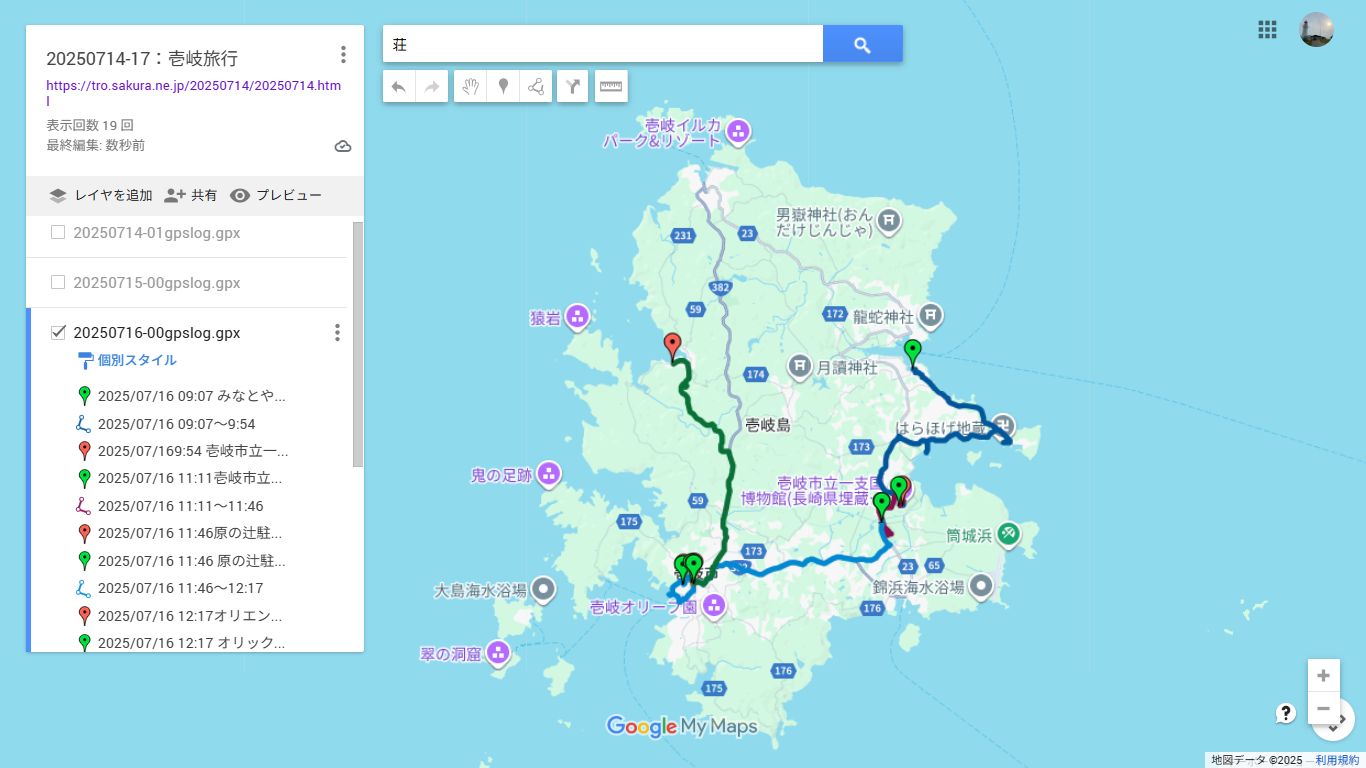Click the zoom in plus button
The height and width of the screenshot is (768, 1366).
(x=1323, y=675)
